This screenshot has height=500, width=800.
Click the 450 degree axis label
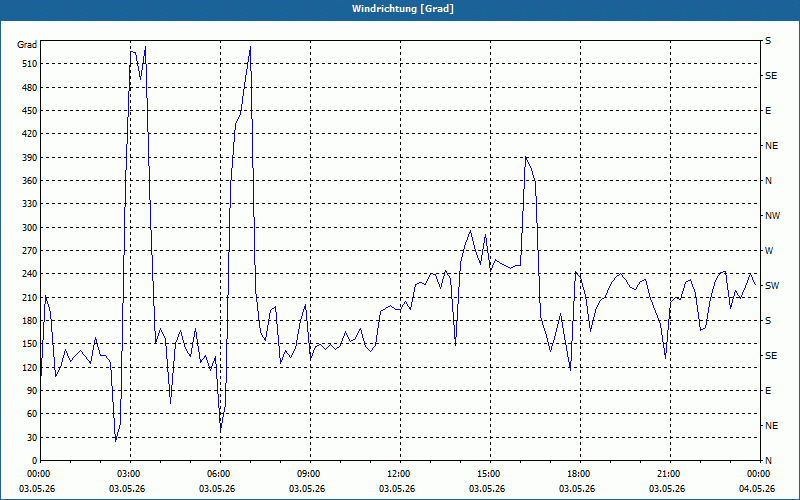pyautogui.click(x=29, y=111)
